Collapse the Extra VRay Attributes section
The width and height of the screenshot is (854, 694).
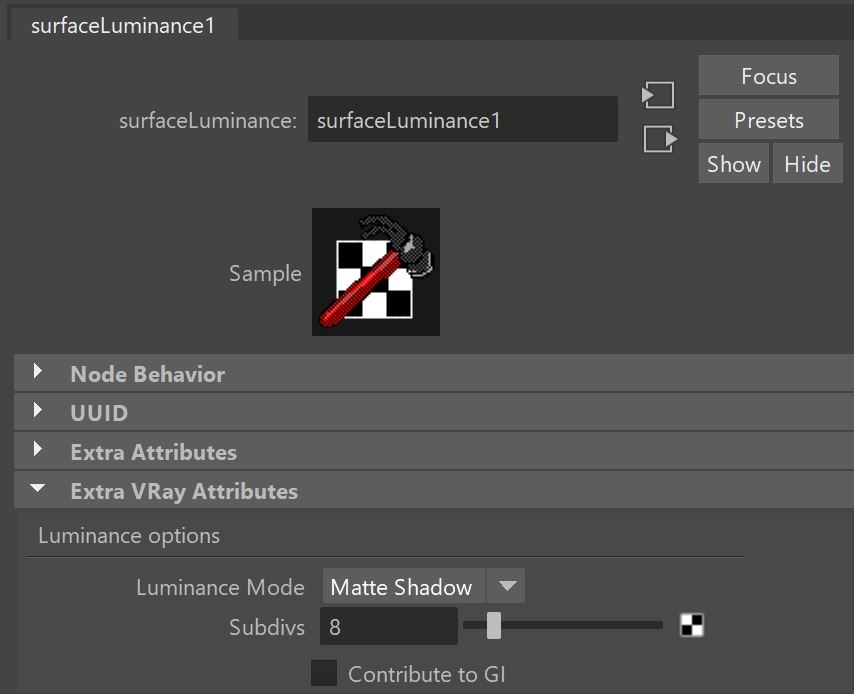pos(38,489)
